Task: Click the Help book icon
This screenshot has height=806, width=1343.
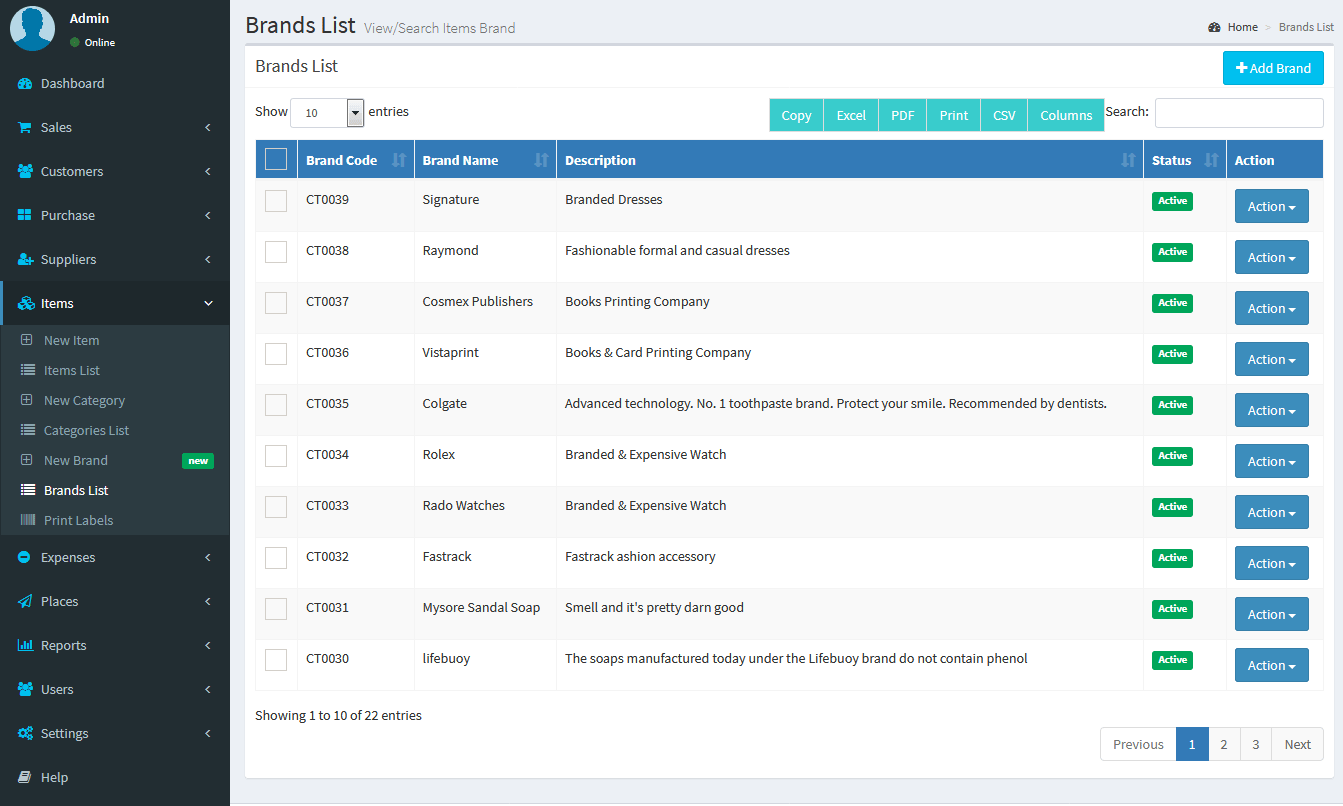Action: pos(25,778)
